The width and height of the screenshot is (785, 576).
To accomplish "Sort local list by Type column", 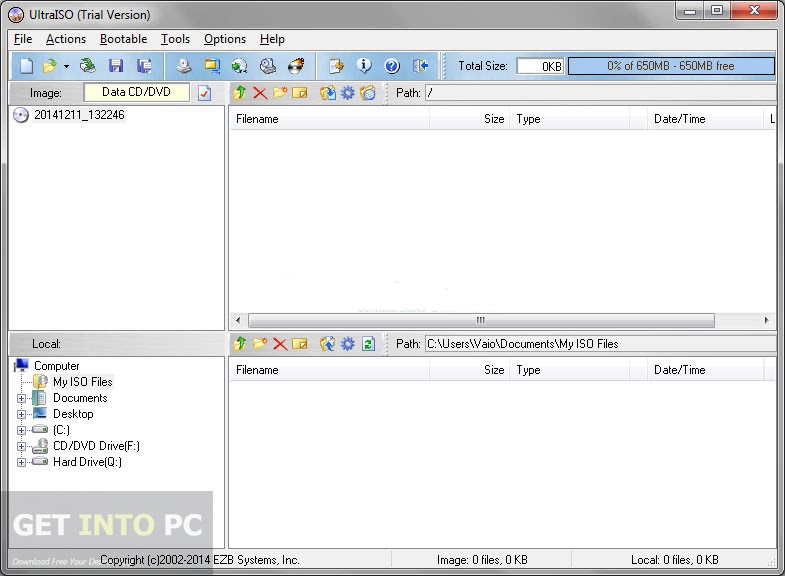I will tap(570, 370).
